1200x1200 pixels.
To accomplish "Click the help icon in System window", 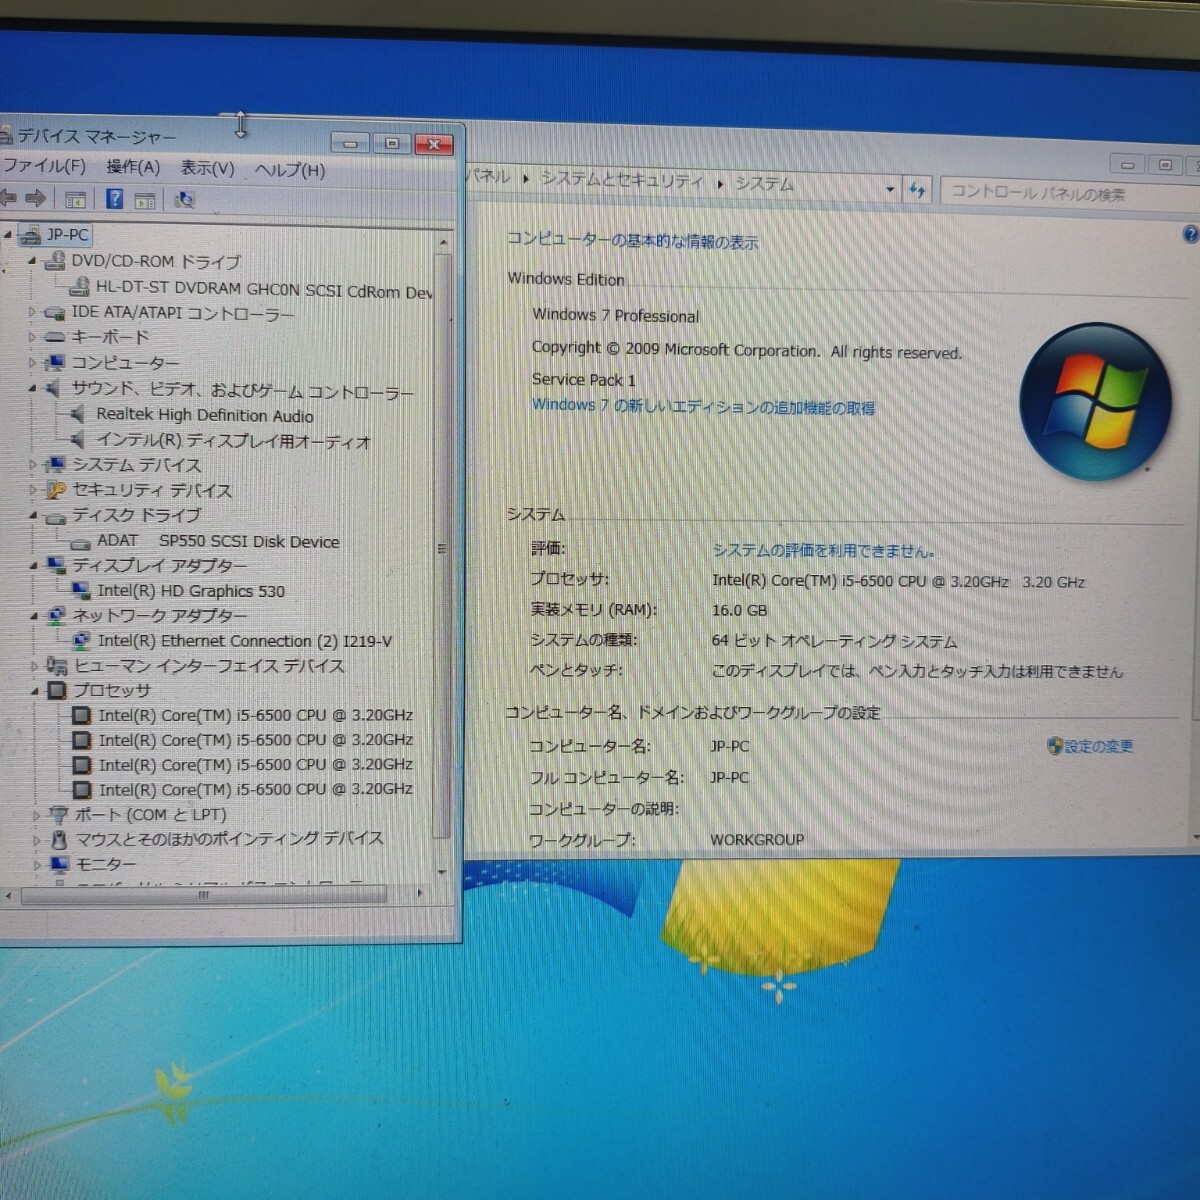I will coord(1190,234).
